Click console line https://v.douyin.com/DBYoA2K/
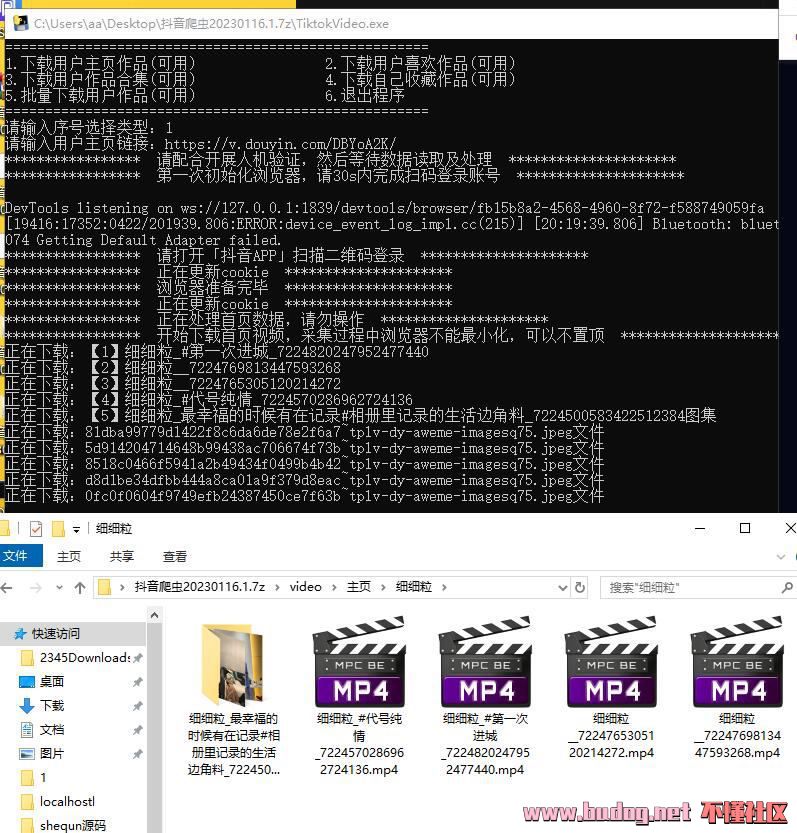This screenshot has height=833, width=797. click(280, 143)
